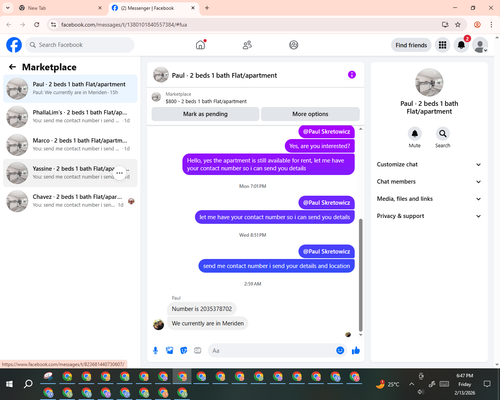The image size is (500, 400).
Task: Click Paul's avatar beside his message
Action: [158, 324]
